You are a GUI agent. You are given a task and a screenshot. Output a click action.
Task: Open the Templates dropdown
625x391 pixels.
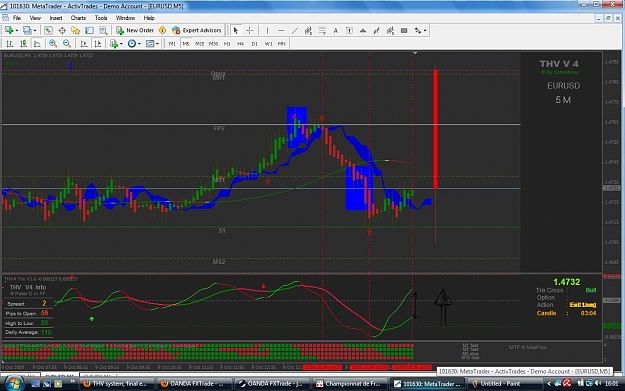pos(152,44)
